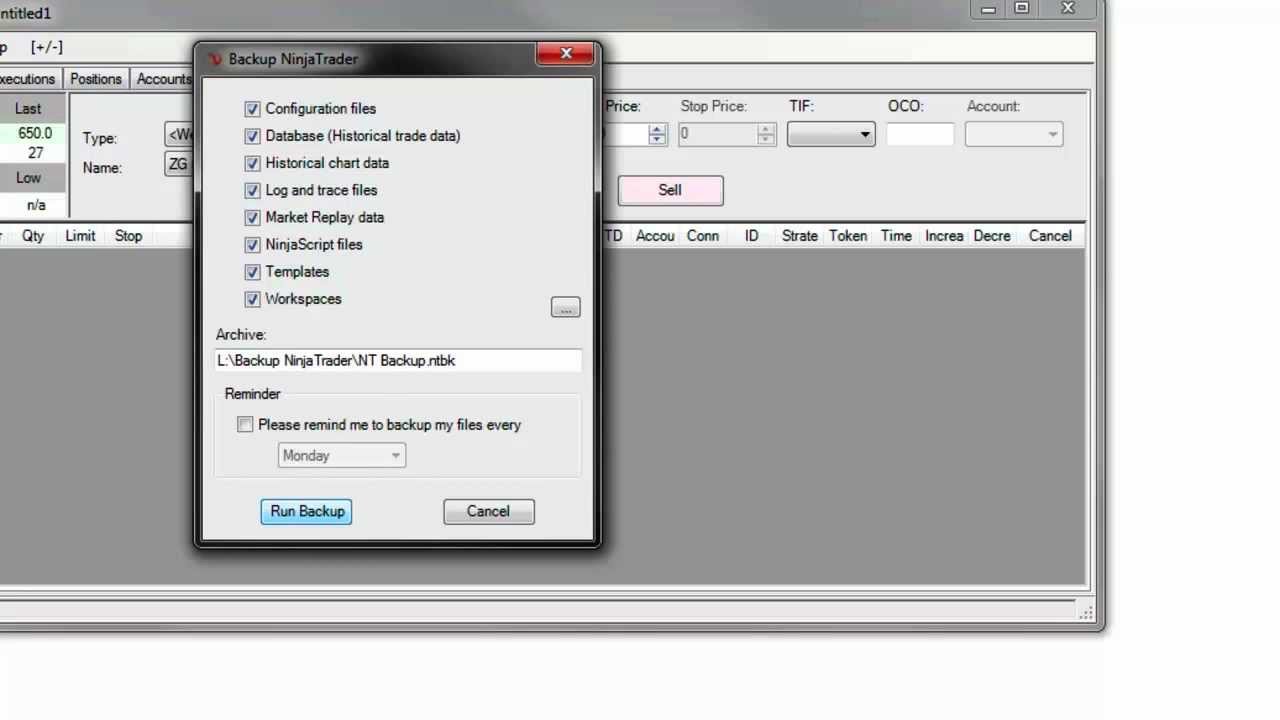Image resolution: width=1280 pixels, height=720 pixels.
Task: Uncheck the Configuration files checkbox
Action: [x=252, y=109]
